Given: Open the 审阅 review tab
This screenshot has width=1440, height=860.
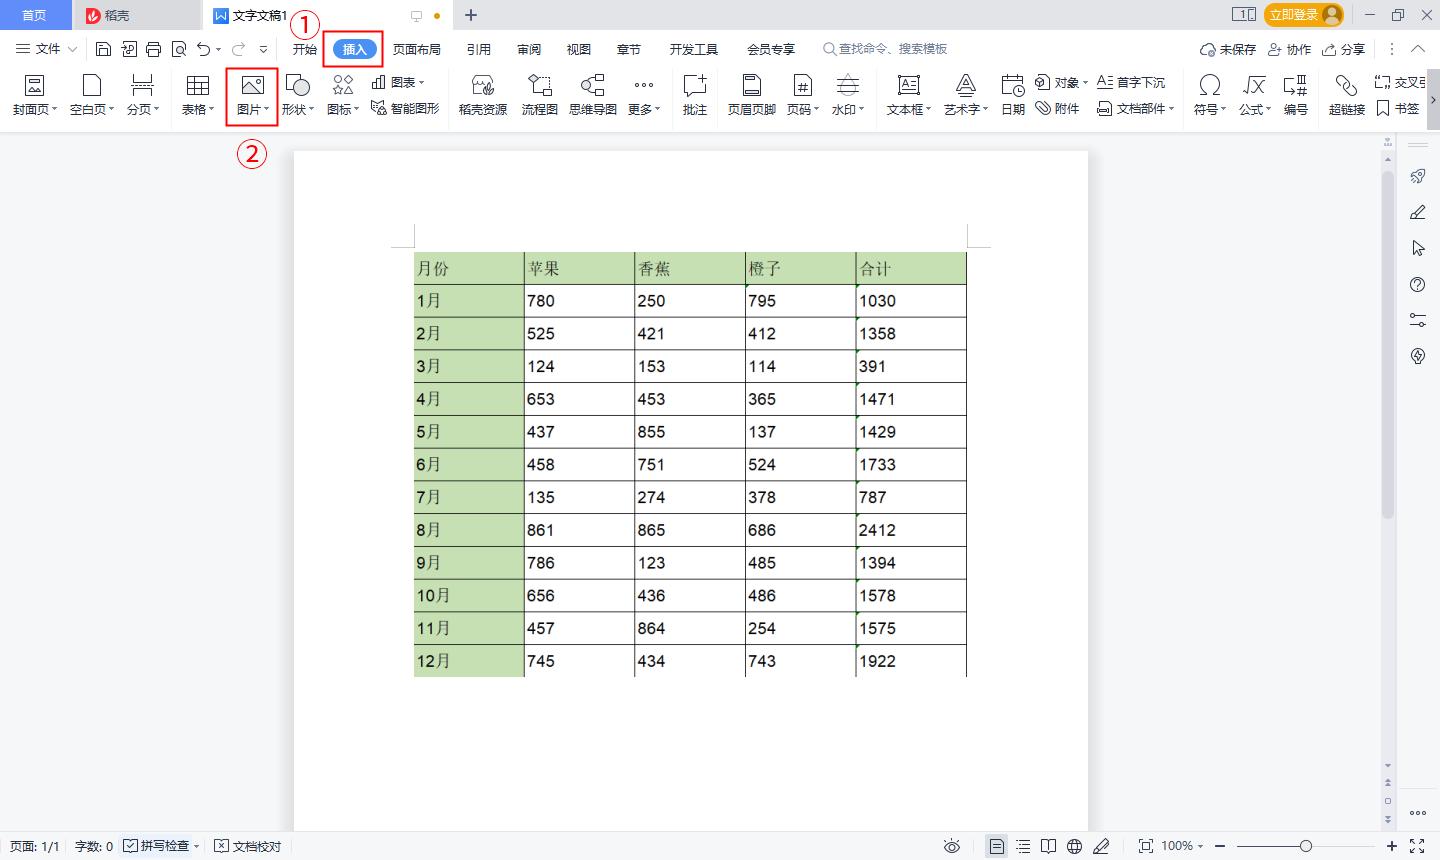Looking at the screenshot, I should (x=529, y=49).
